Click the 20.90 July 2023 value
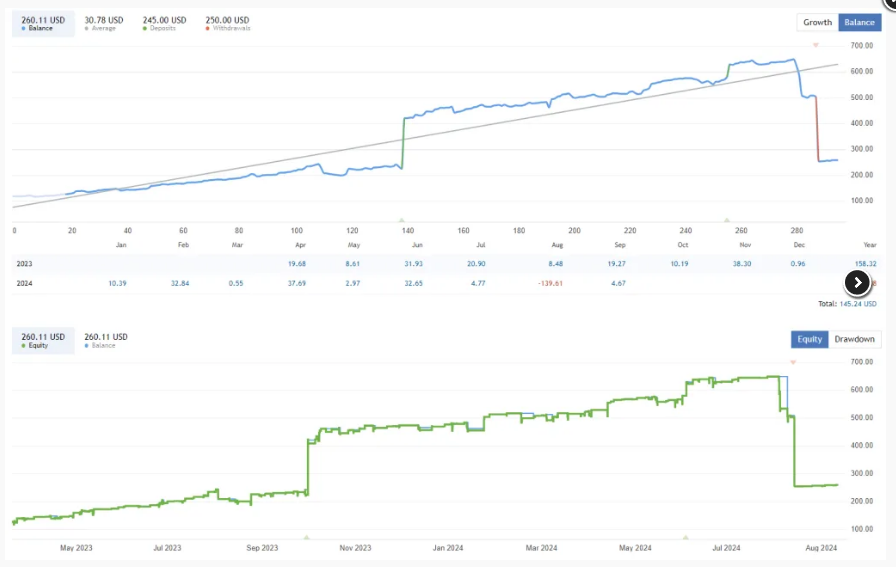 (x=476, y=264)
